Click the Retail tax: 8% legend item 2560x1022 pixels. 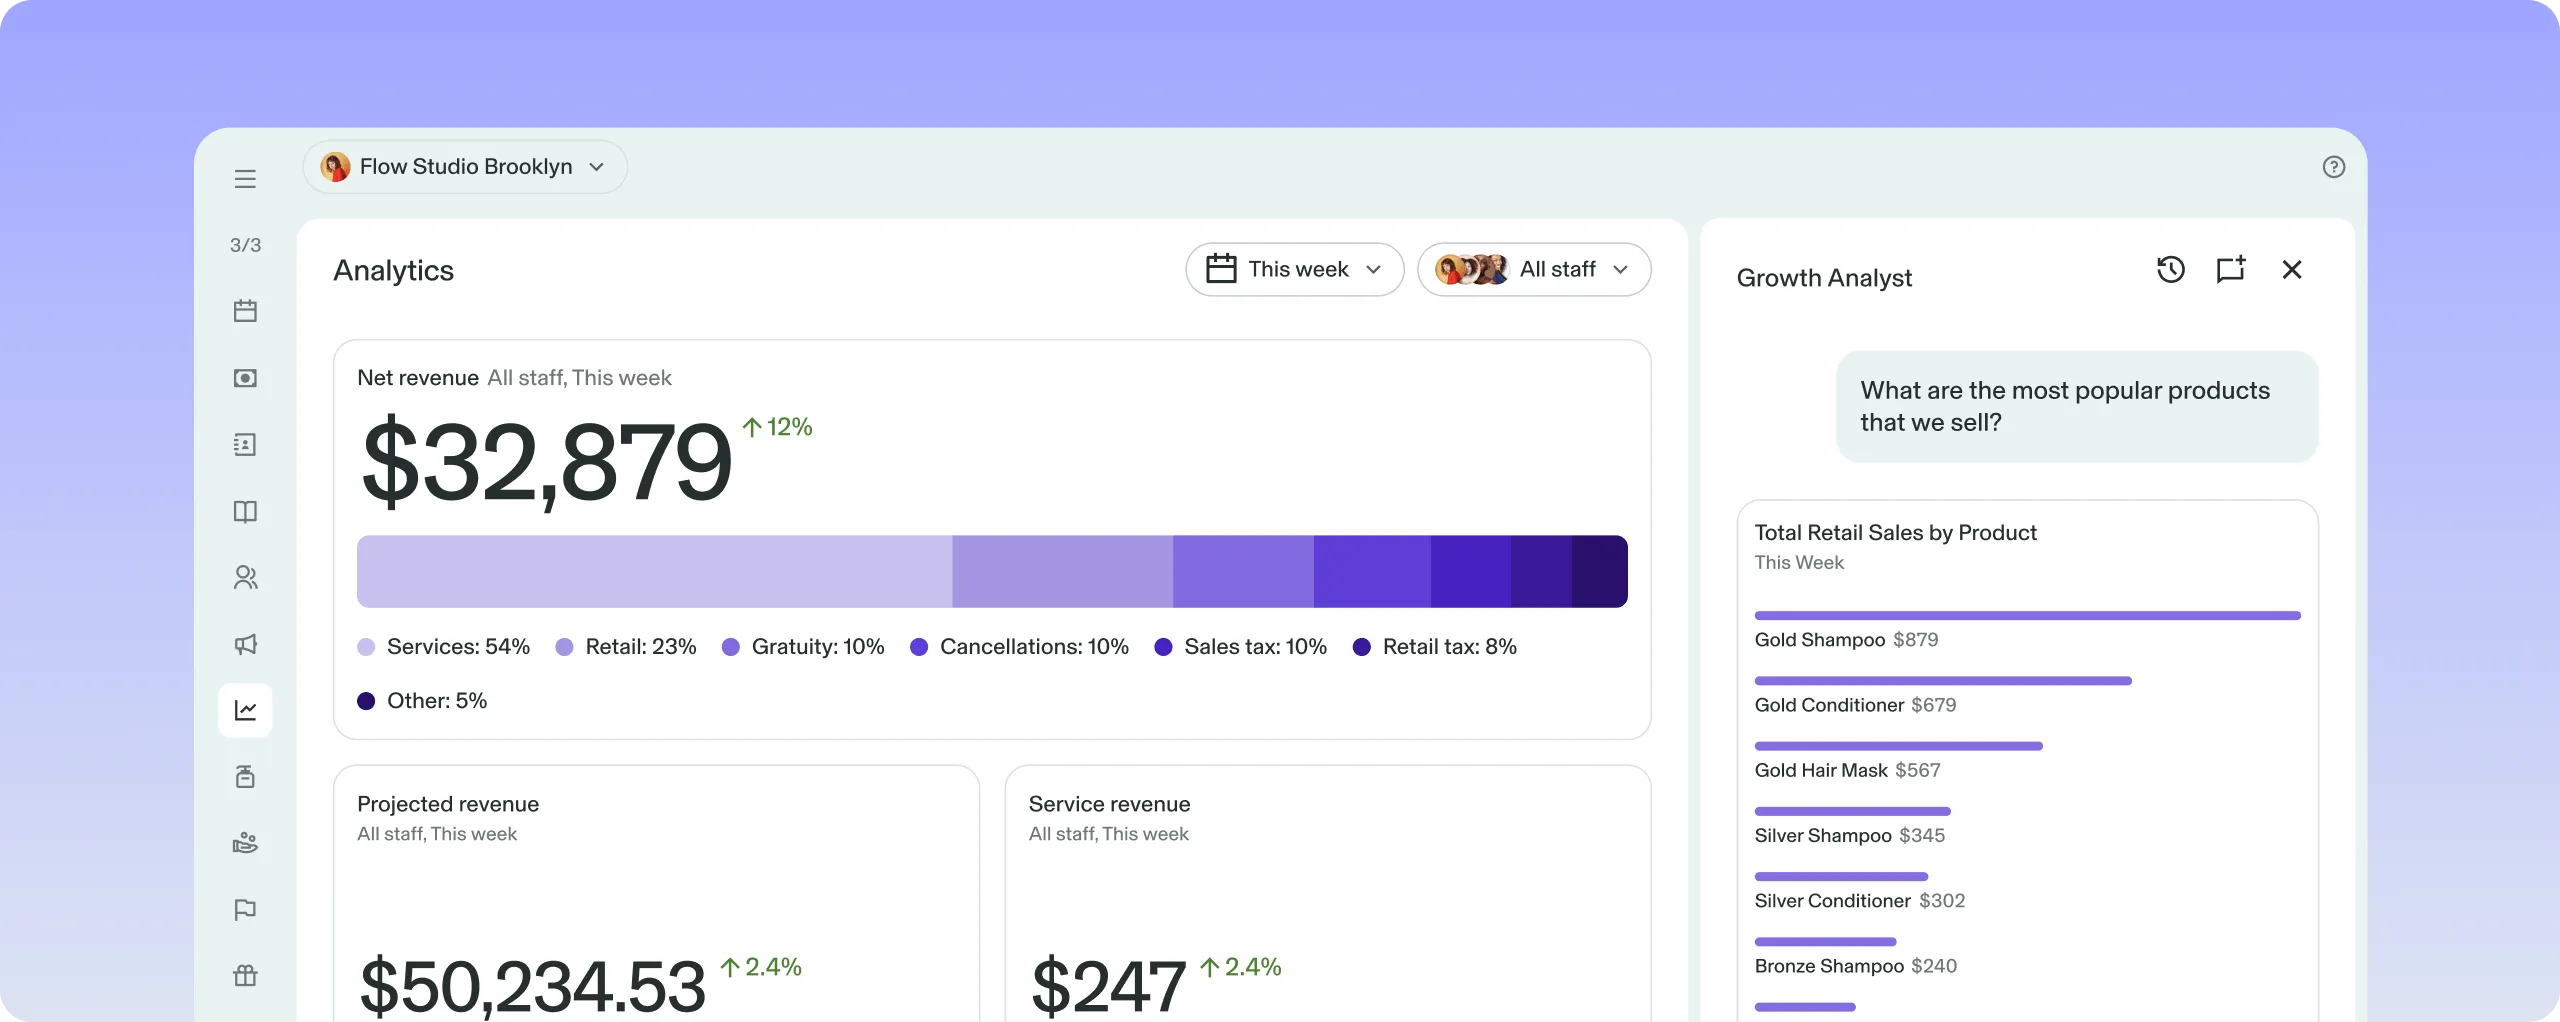point(1434,647)
